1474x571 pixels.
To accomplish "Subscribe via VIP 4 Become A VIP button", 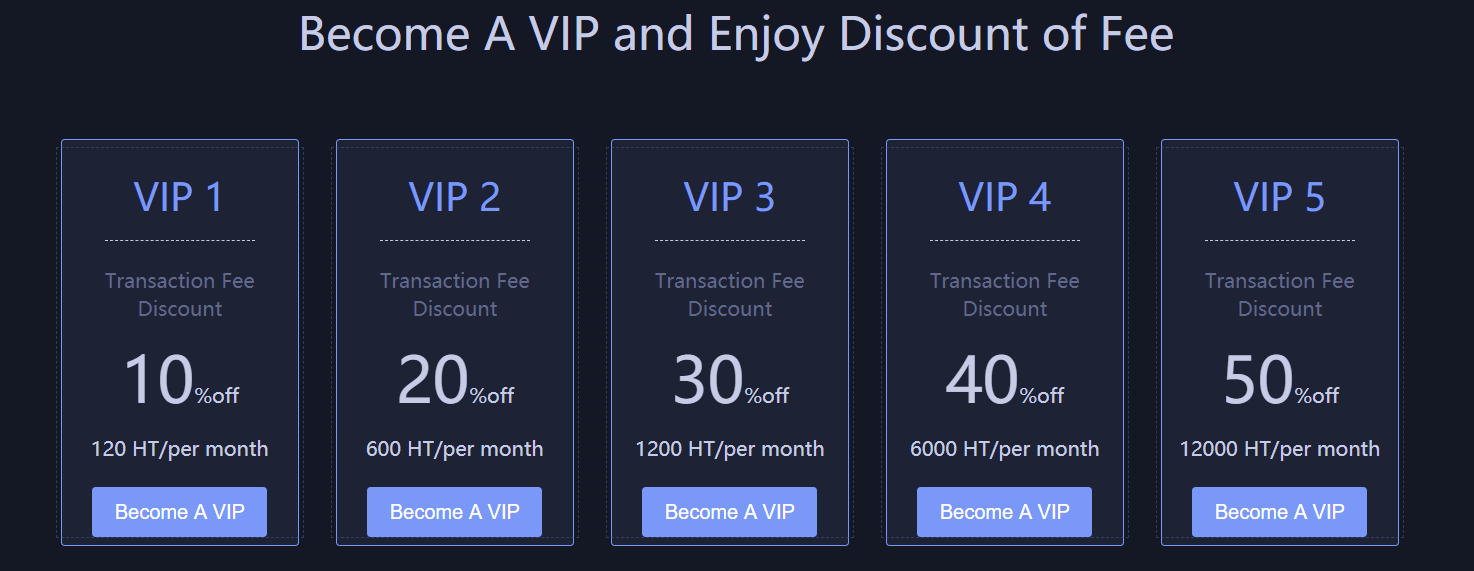I will [1004, 512].
